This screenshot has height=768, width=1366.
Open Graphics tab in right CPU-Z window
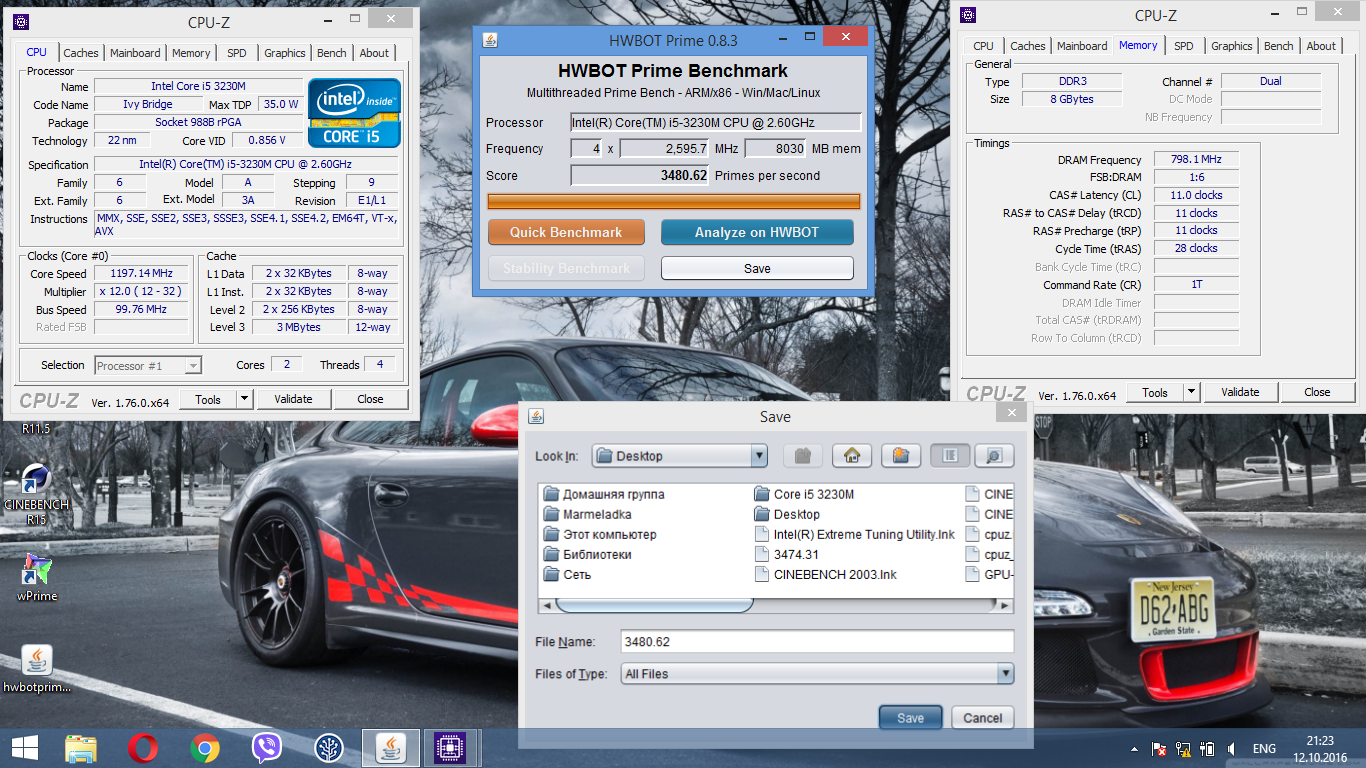click(1232, 46)
